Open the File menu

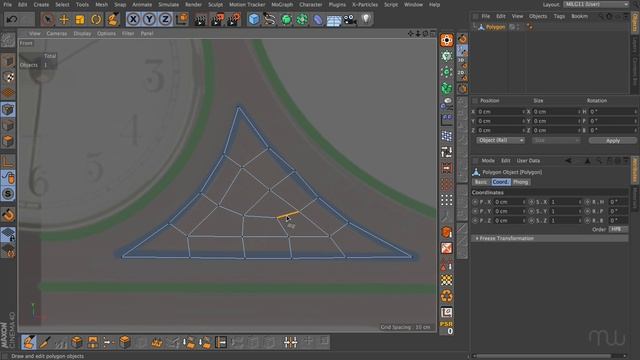7,4
